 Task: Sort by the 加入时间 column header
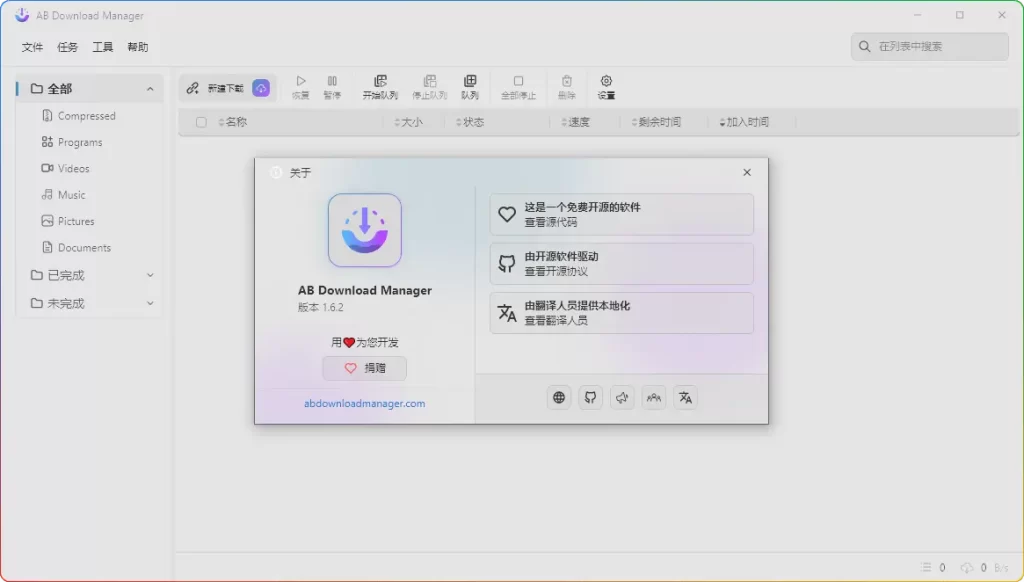[x=744, y=122]
